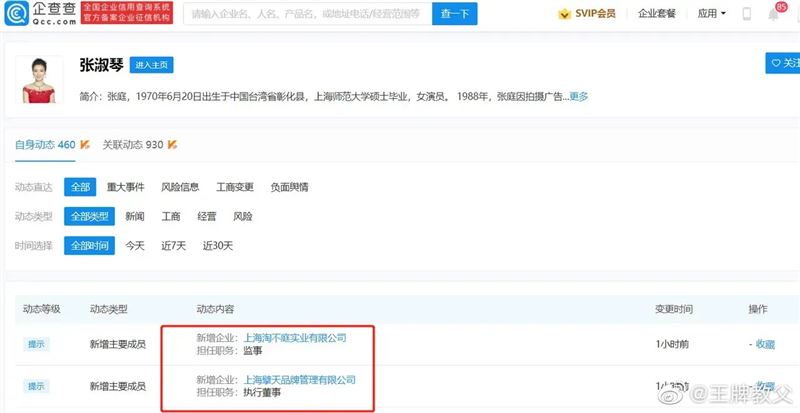Click the 变更时间 column header
The image size is (800, 413).
click(x=674, y=309)
